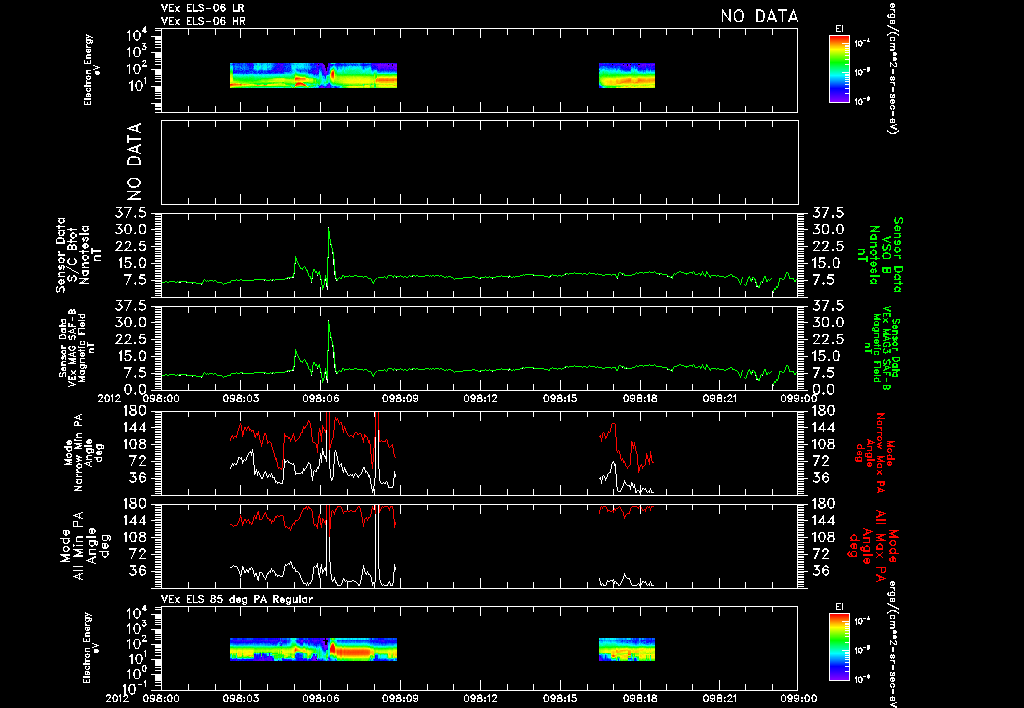Select the large "NO DATA" header text
Viewport: 1024px width, 708px height.
[759, 16]
